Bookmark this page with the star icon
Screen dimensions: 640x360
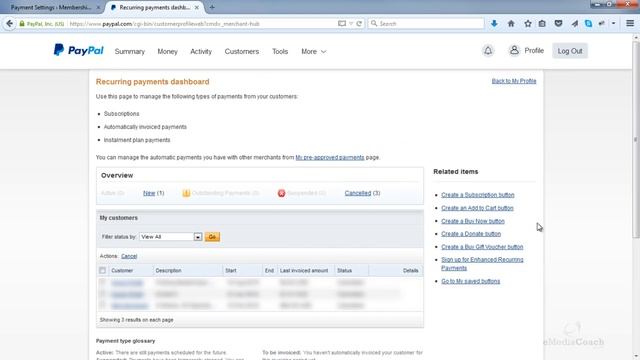tap(528, 24)
